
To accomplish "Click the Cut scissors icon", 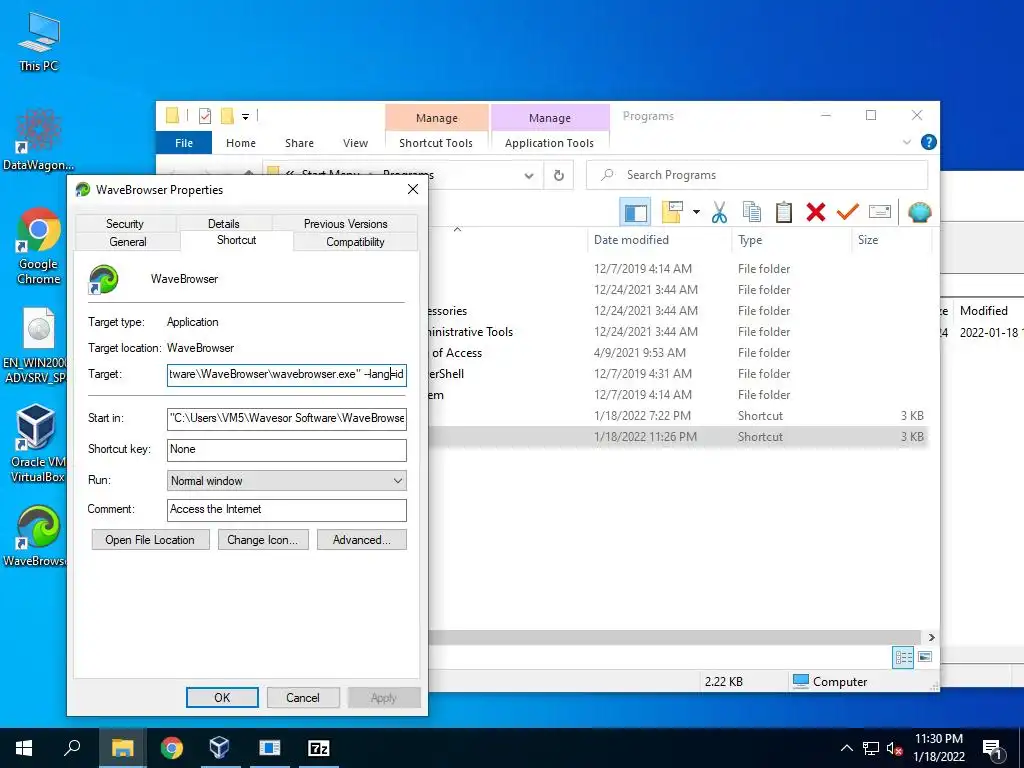I will point(719,212).
